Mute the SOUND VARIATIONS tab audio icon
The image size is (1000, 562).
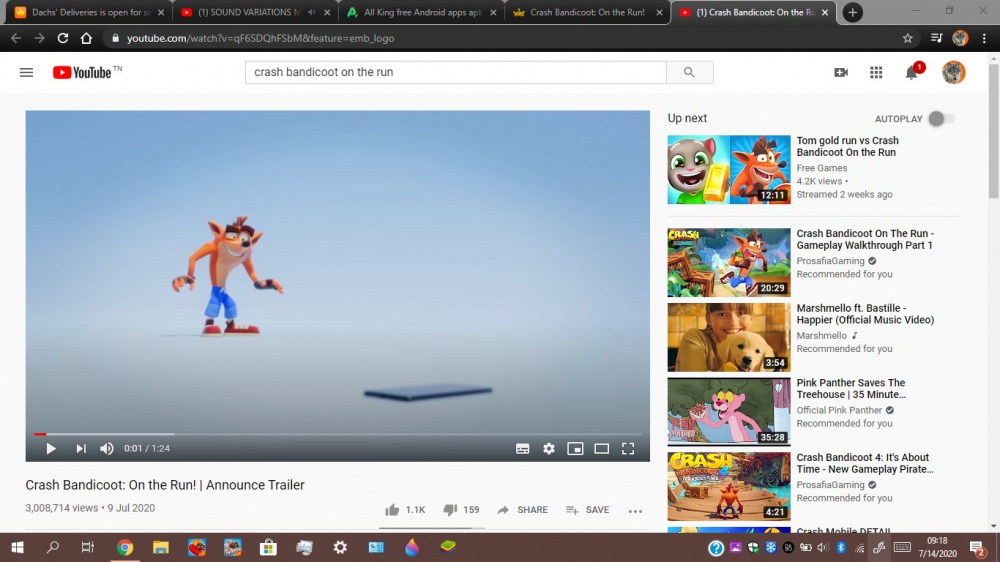[x=311, y=12]
